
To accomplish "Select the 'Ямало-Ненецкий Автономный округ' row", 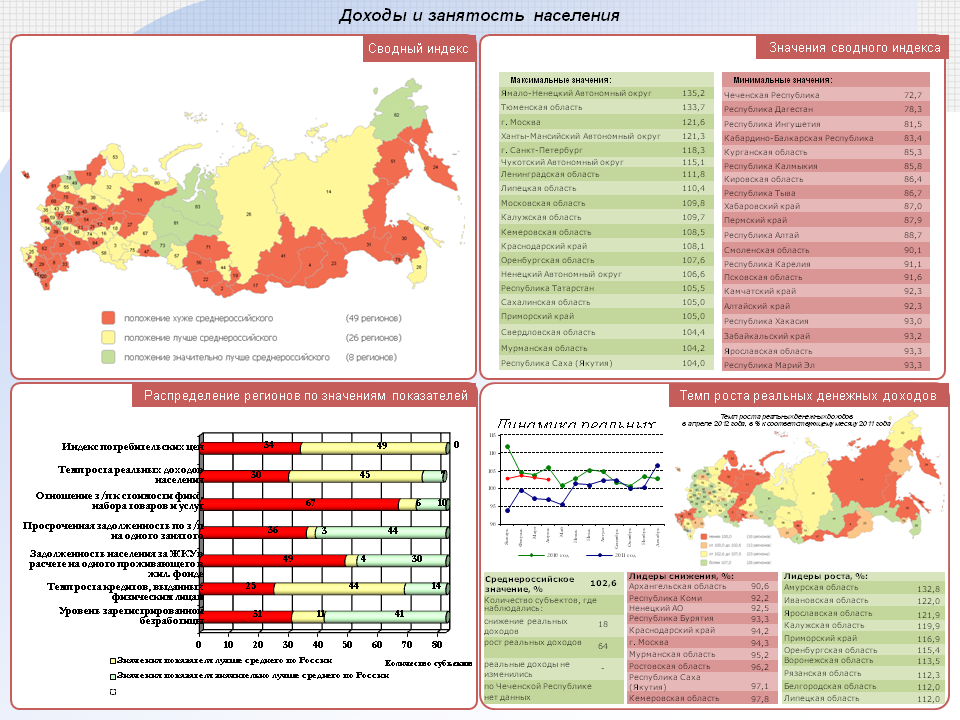I will pos(606,93).
